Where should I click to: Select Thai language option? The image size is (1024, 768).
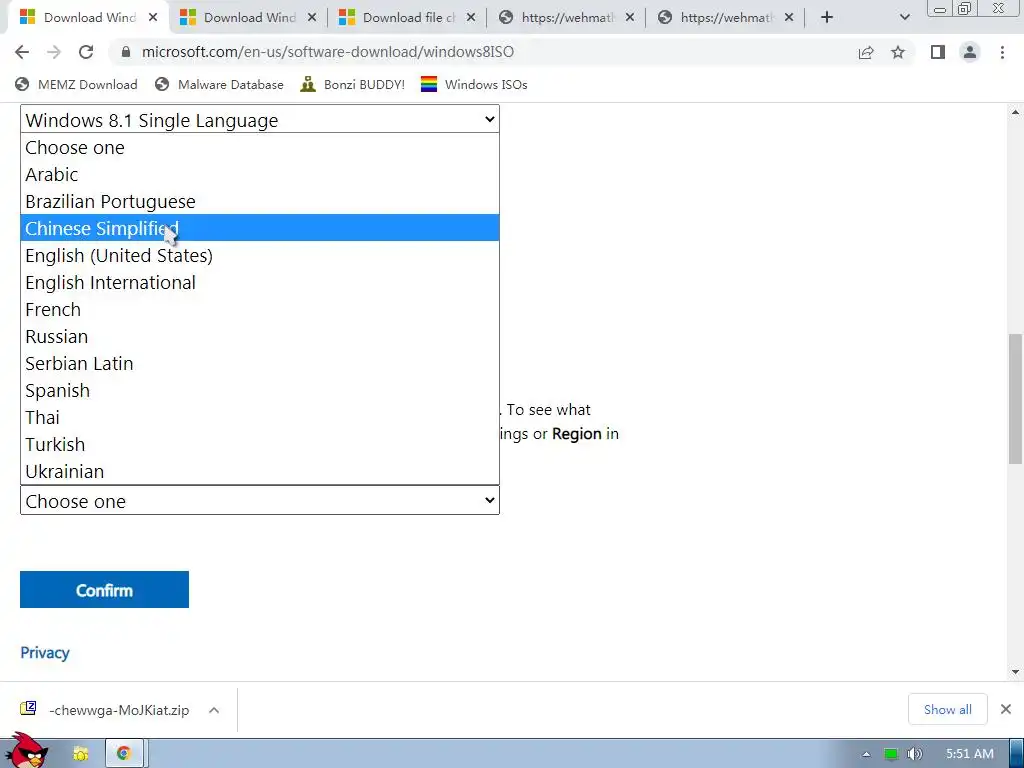tap(260, 417)
